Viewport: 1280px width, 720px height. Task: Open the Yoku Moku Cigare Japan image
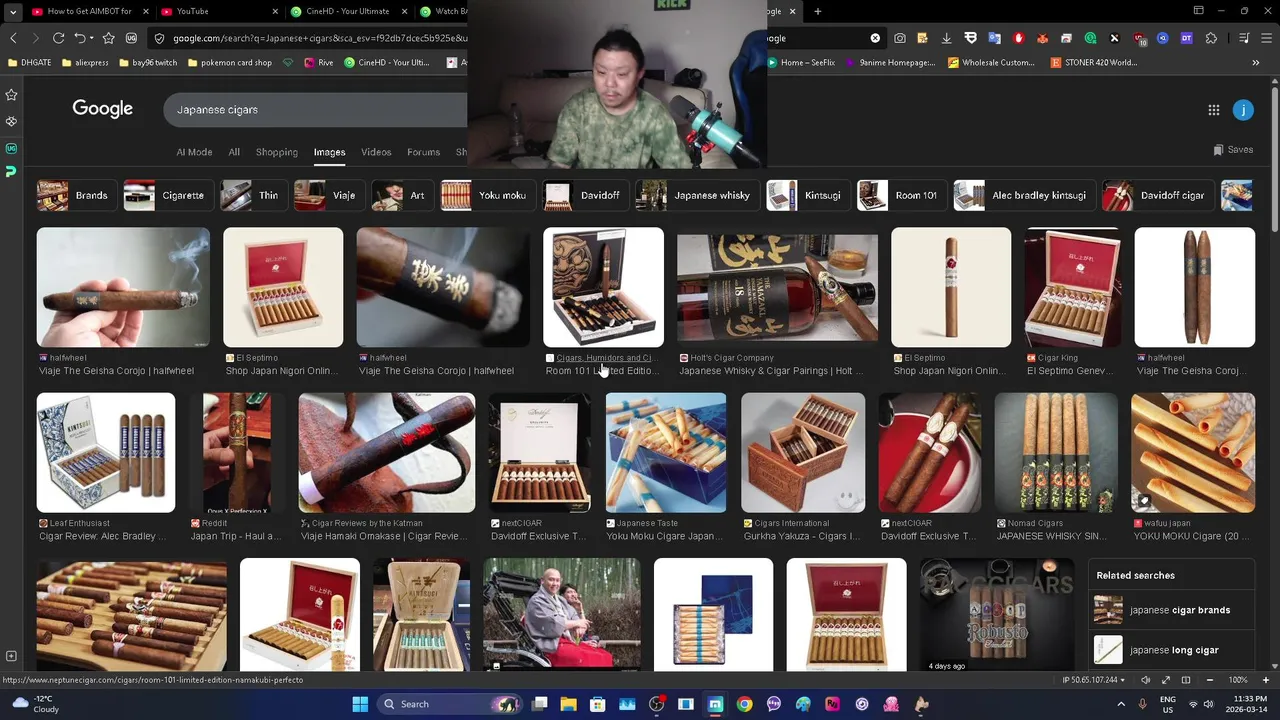coord(666,452)
